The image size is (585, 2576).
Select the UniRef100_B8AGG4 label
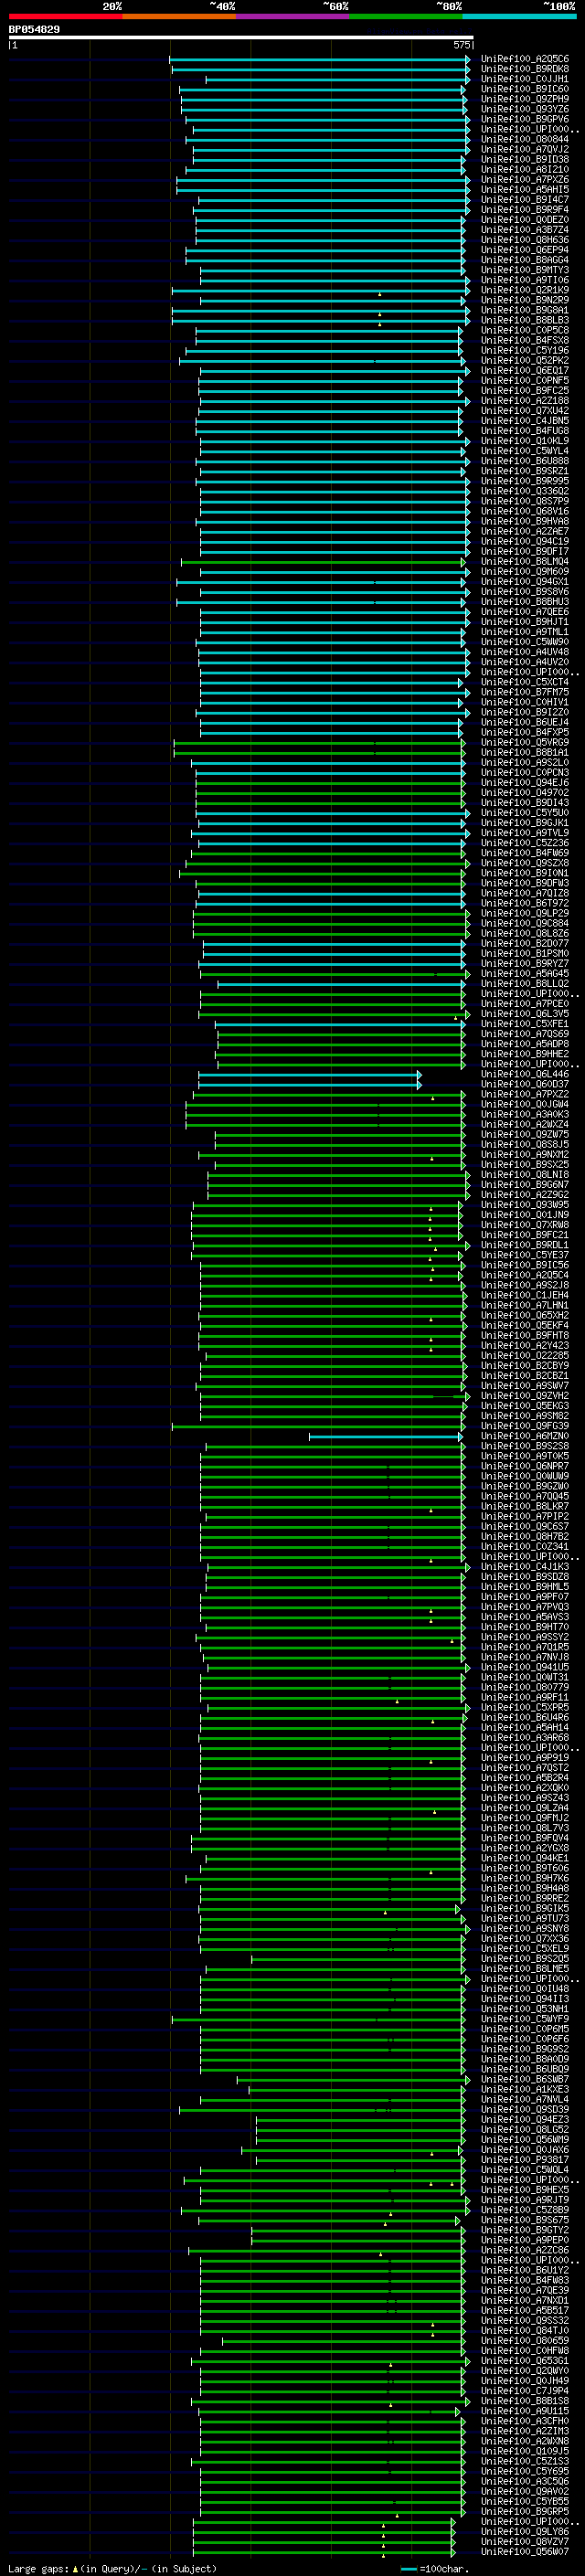click(525, 260)
